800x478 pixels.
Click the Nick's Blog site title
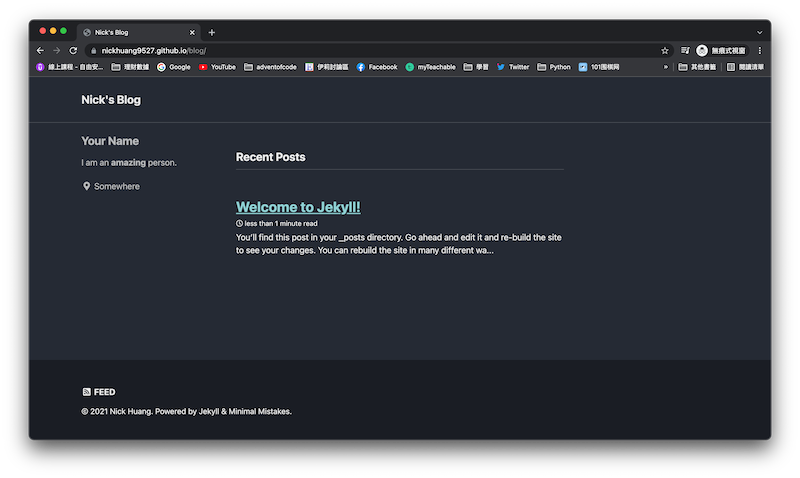(x=111, y=100)
